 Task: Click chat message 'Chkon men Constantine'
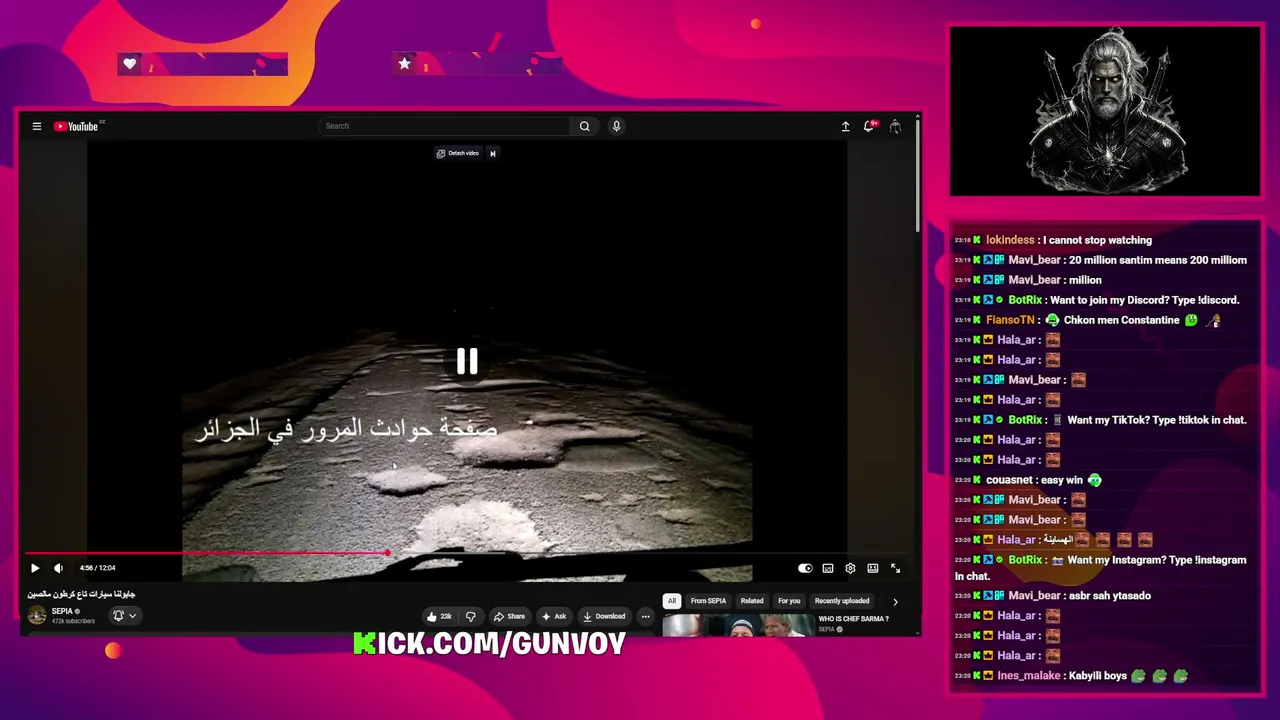1121,320
